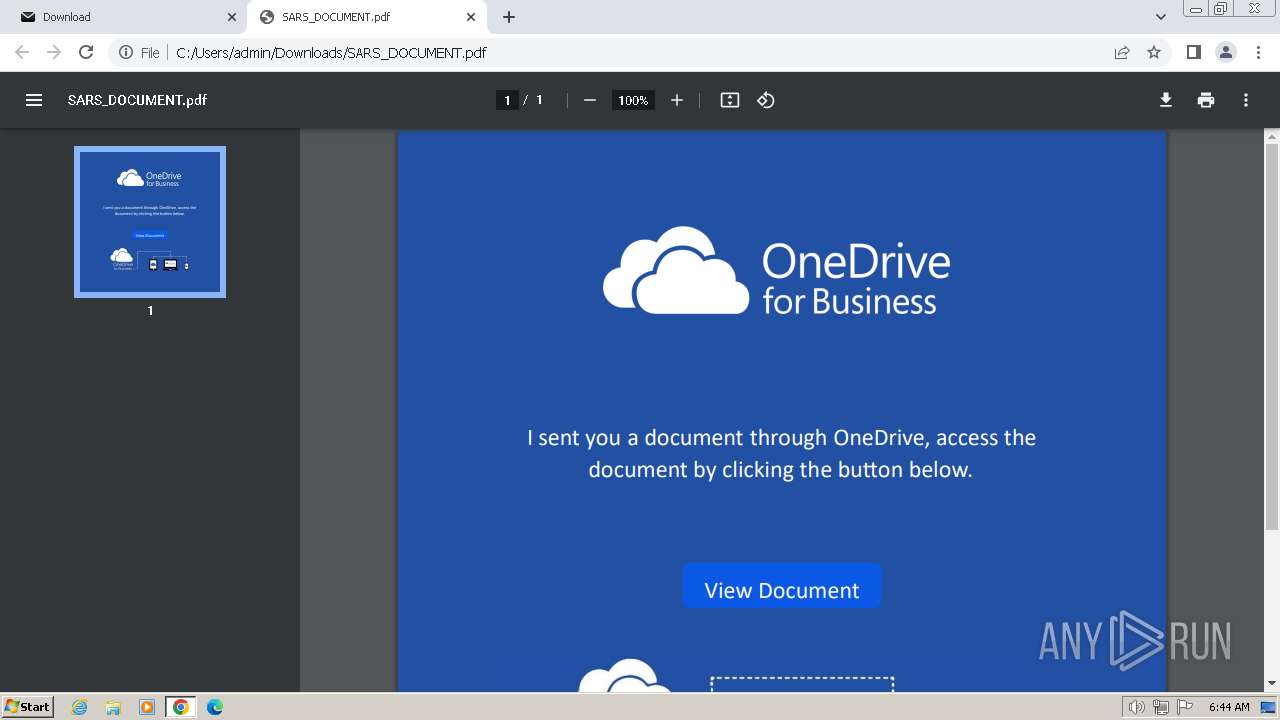
Task: Zoom in with the plus icon
Action: pos(677,100)
